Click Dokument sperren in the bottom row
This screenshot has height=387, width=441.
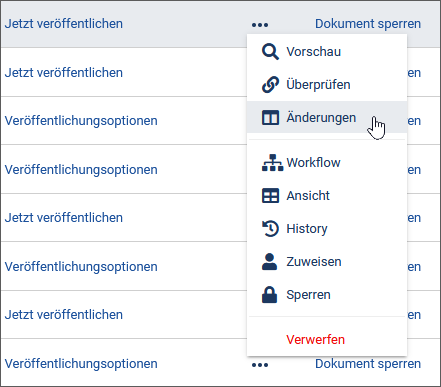[368, 364]
